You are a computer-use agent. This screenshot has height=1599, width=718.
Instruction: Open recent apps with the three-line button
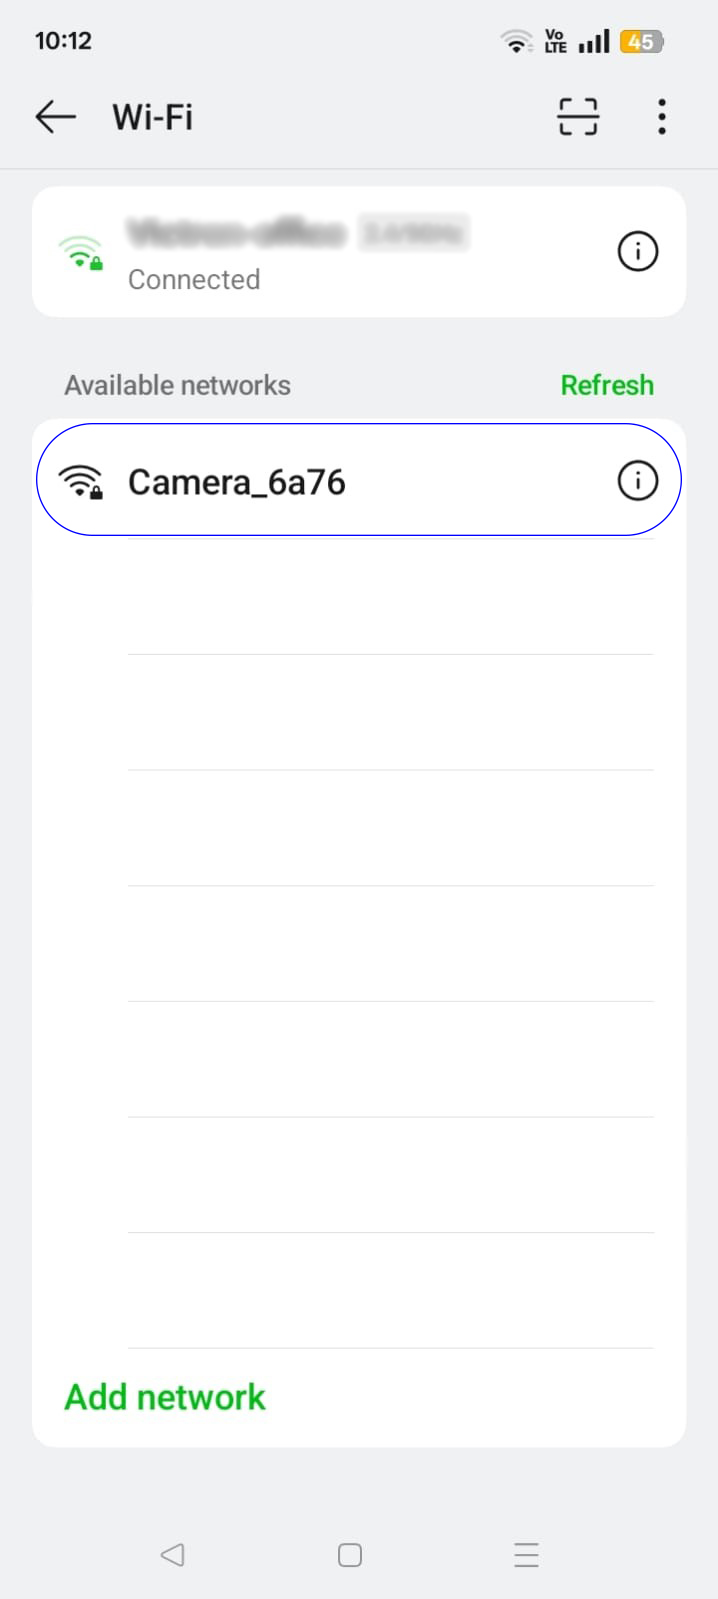pyautogui.click(x=526, y=1555)
